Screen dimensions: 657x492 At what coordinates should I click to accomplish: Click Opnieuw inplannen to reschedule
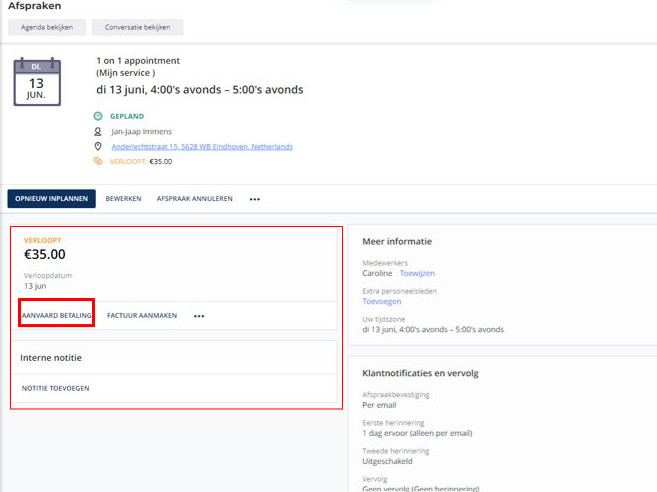(x=51, y=199)
